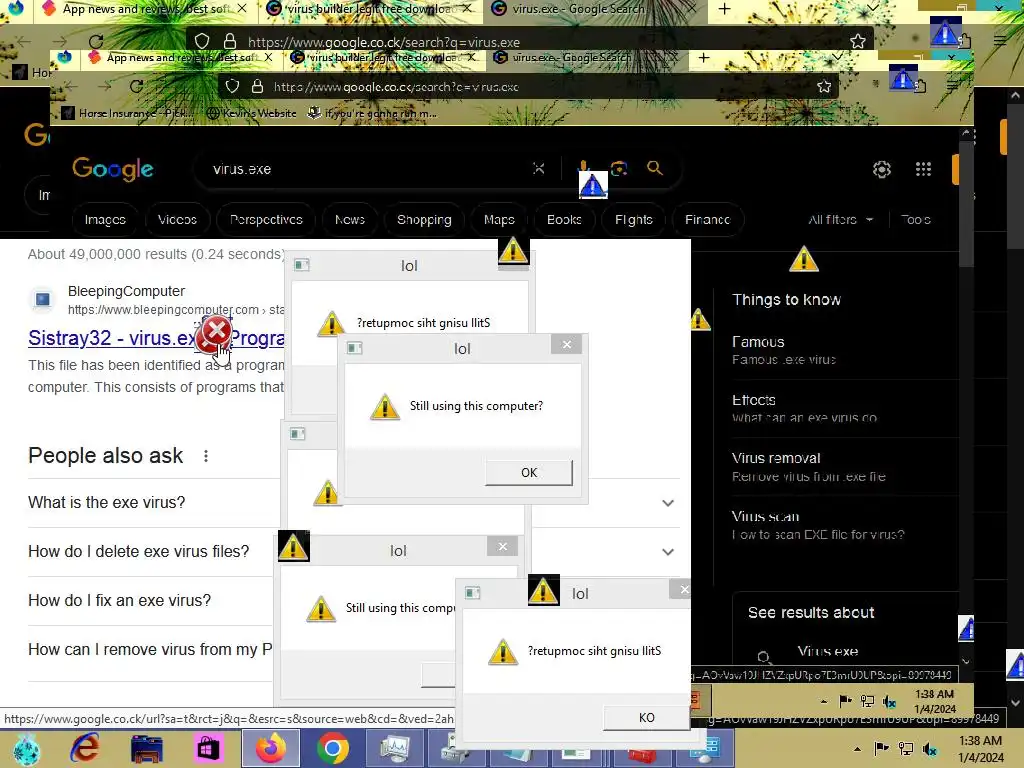Reload the page in the outer Firefox window

point(95,41)
